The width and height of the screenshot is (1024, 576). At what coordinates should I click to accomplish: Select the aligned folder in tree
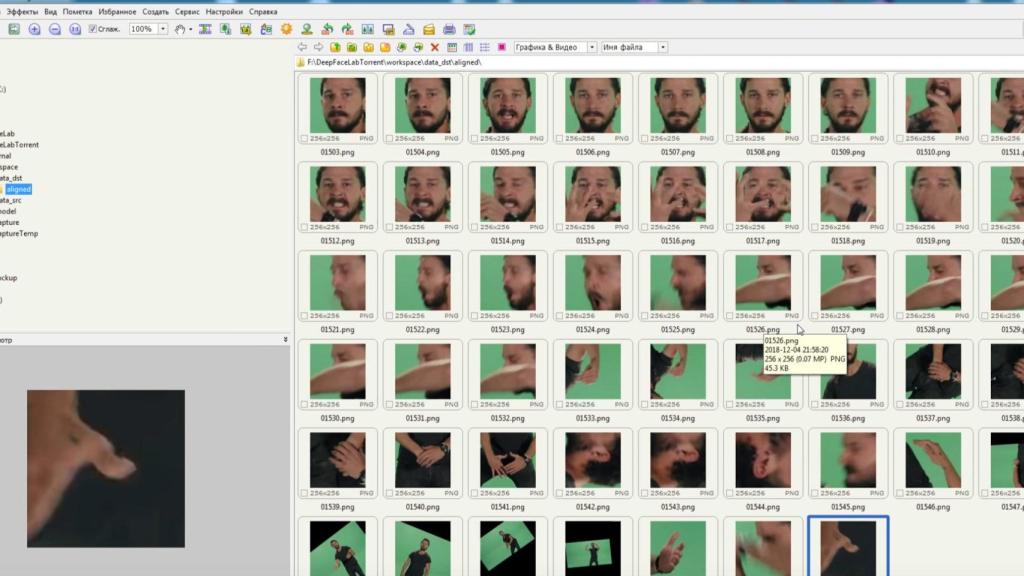tap(19, 189)
